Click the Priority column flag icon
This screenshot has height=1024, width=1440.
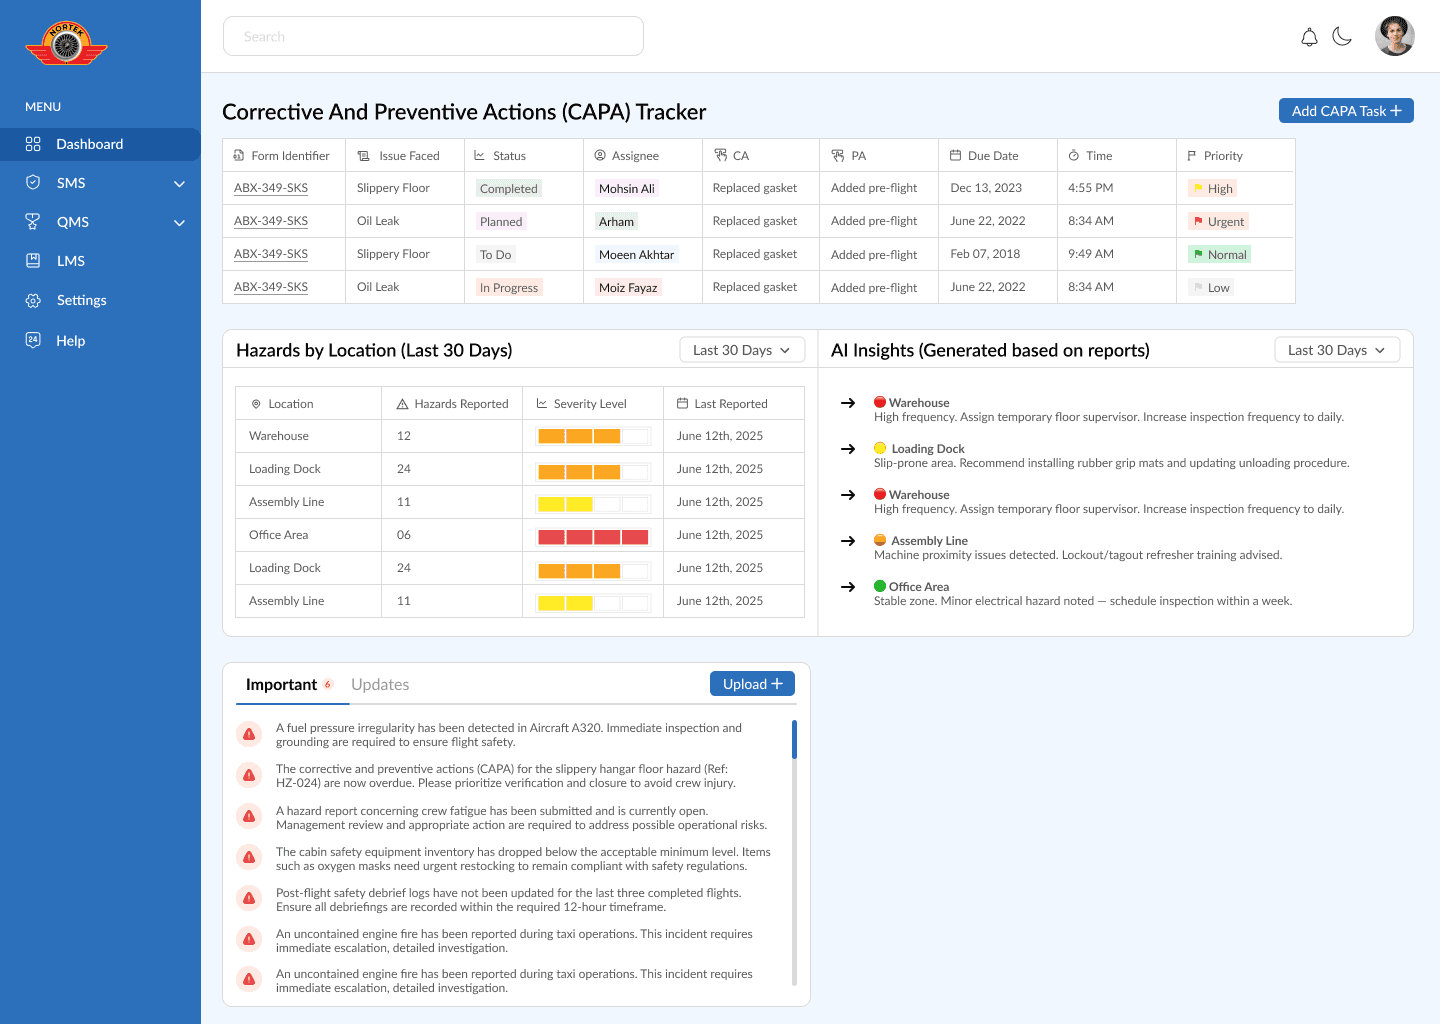click(1192, 156)
